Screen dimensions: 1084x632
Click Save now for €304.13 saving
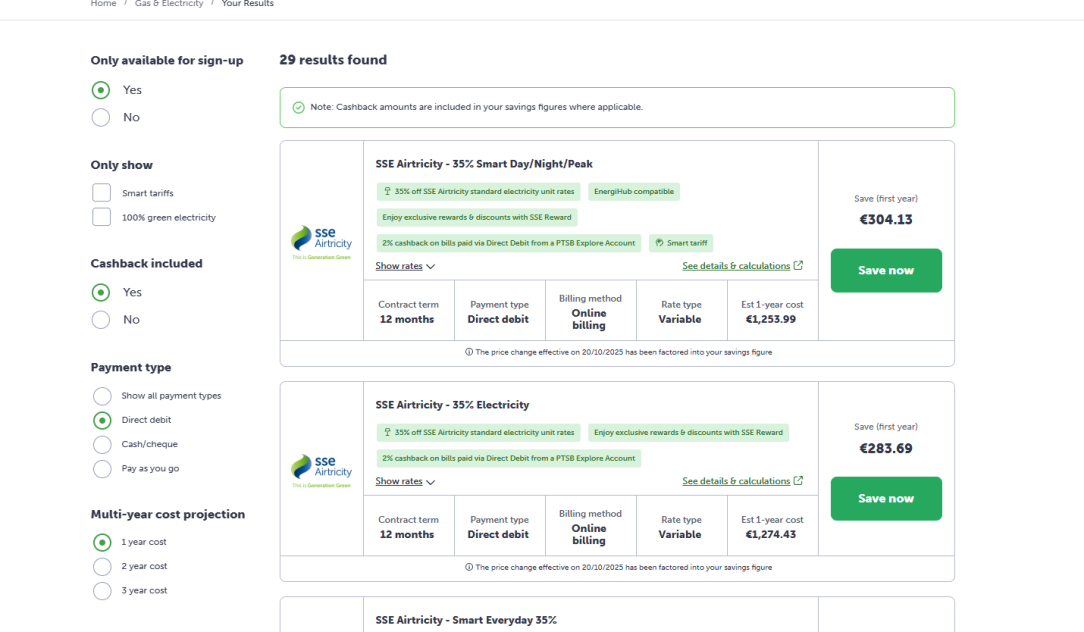[x=886, y=270]
